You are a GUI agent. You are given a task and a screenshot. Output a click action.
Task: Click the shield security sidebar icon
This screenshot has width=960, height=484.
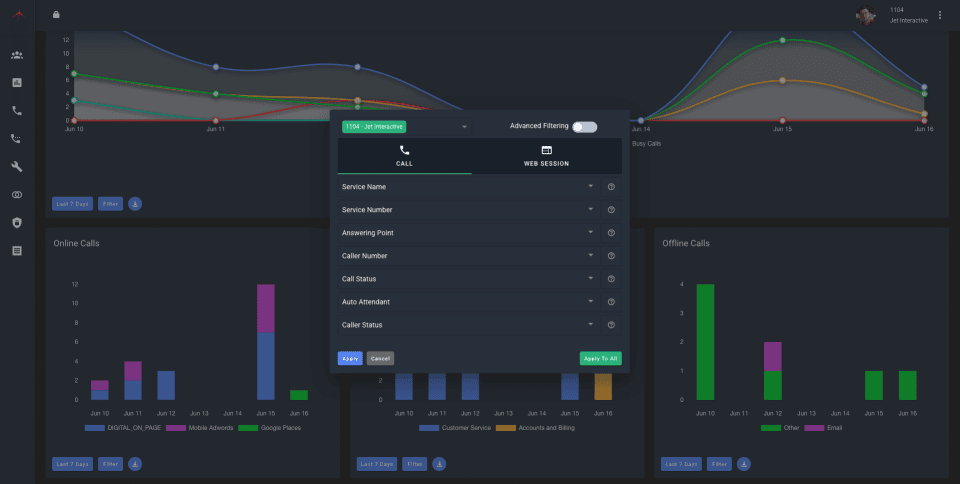[17, 223]
